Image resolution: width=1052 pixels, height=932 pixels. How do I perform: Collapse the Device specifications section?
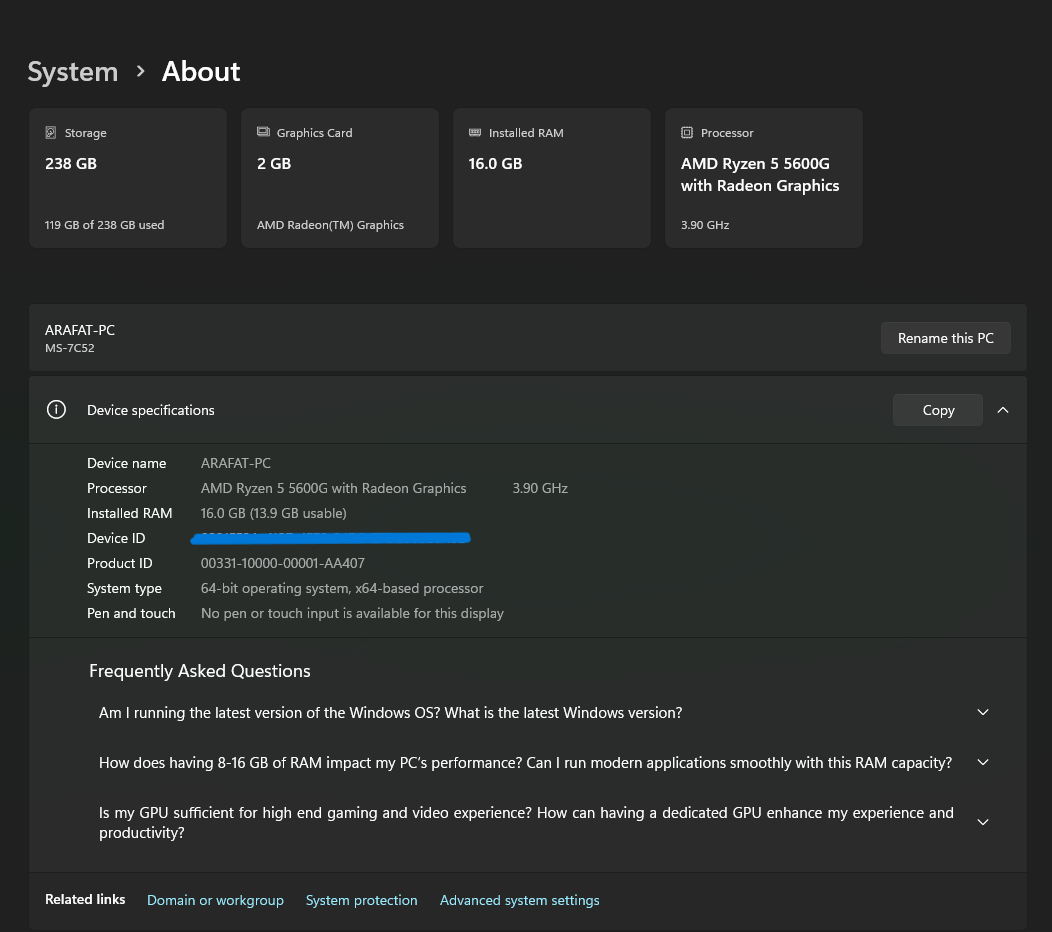tap(1003, 410)
